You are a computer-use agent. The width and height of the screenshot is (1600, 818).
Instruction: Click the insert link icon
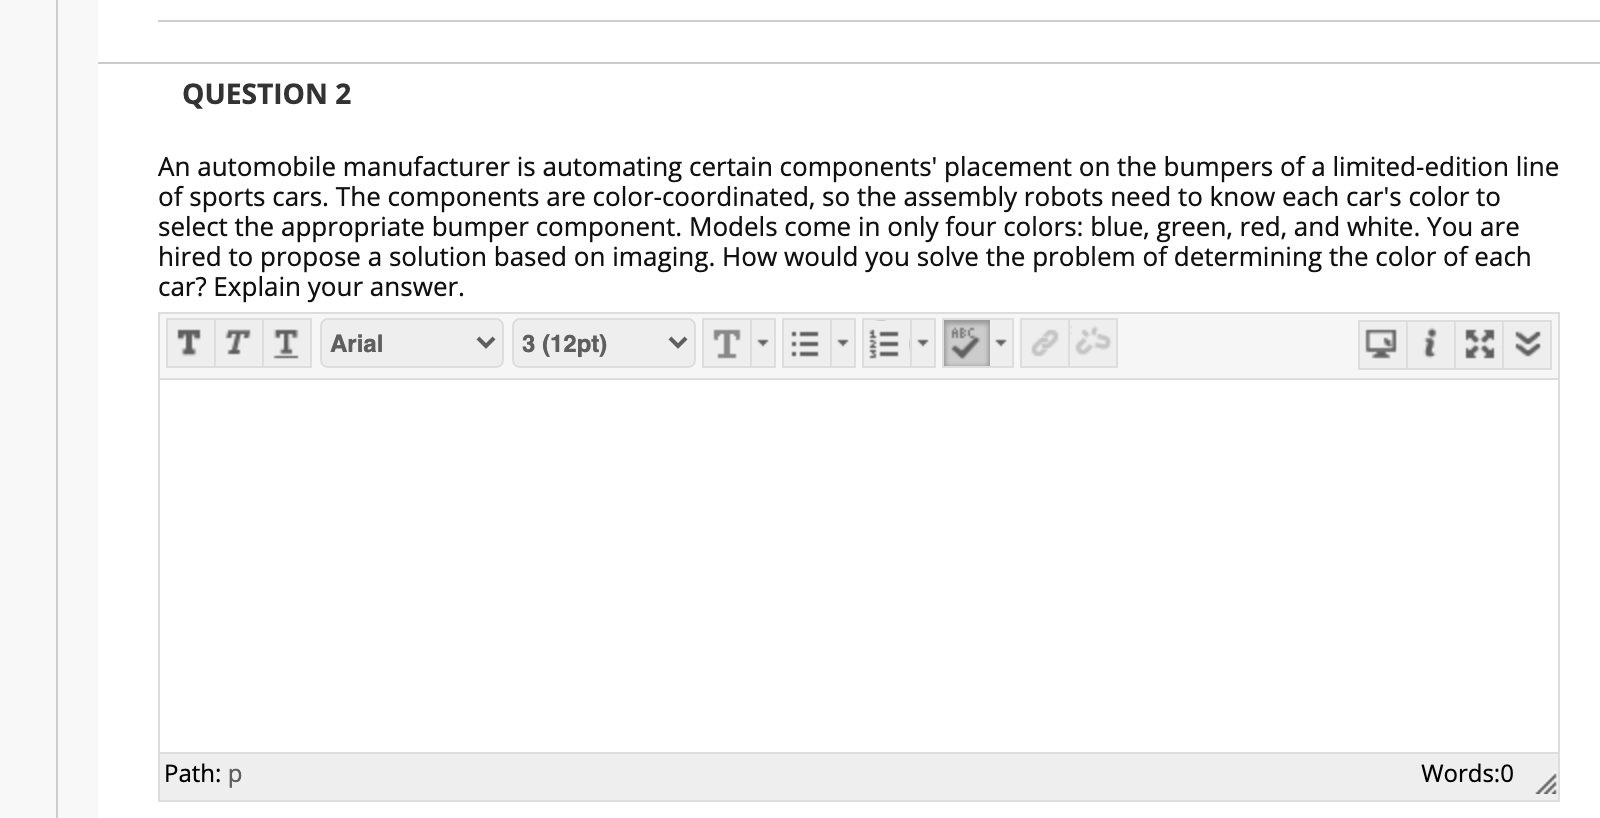[x=1045, y=344]
